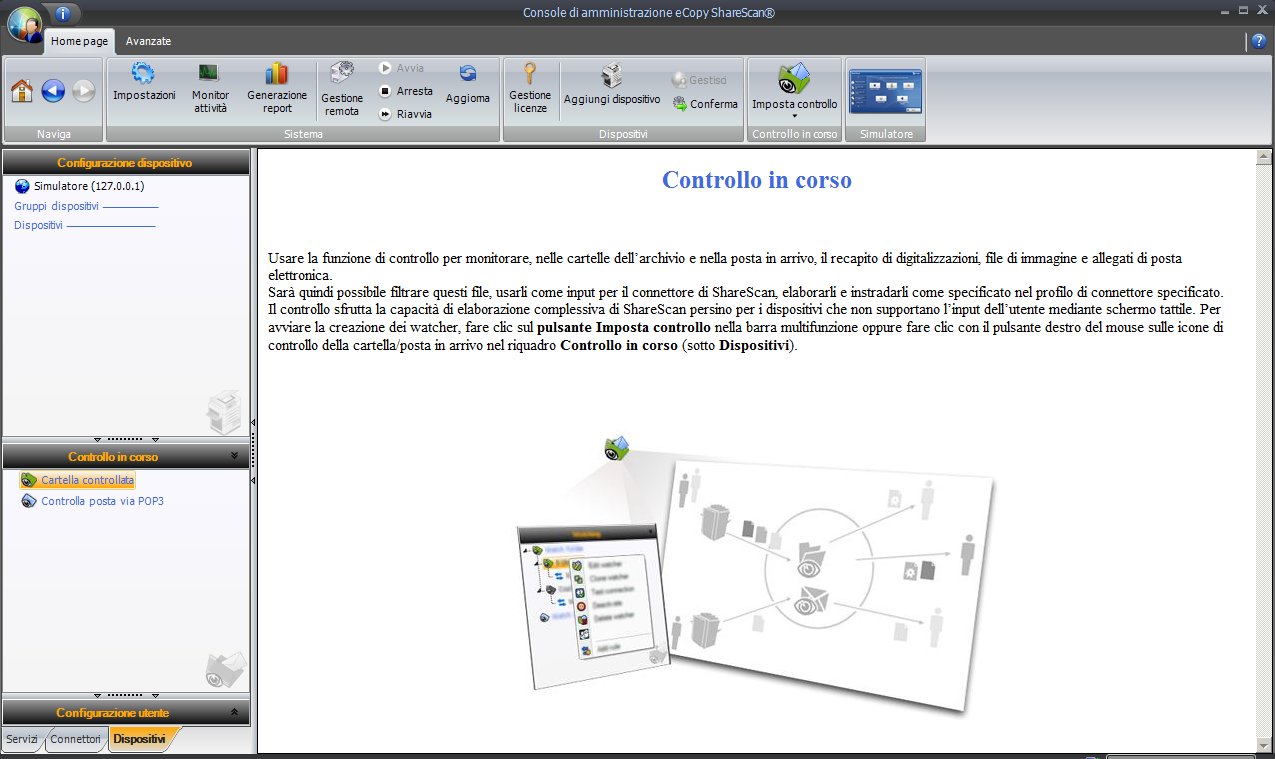Click the content scrollbar up arrow
The width and height of the screenshot is (1275, 759).
click(1264, 158)
